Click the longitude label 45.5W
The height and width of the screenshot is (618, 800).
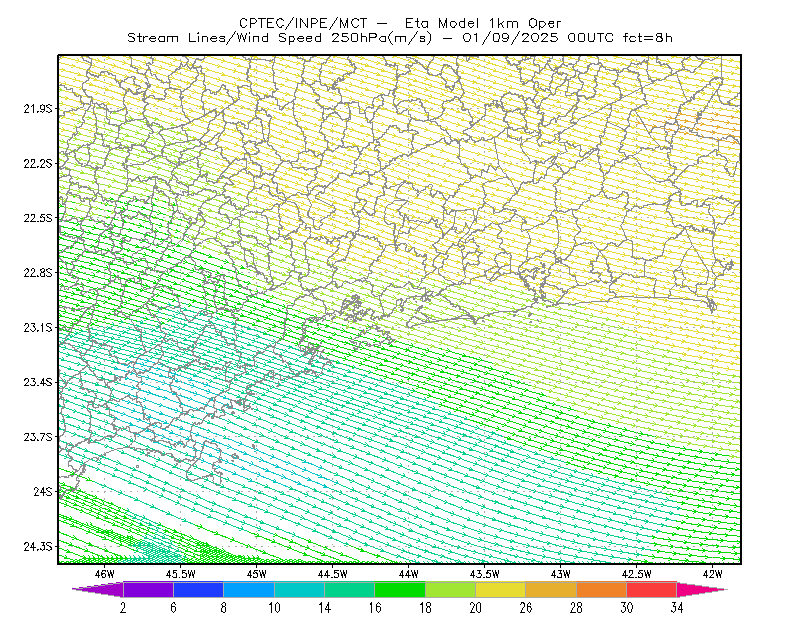(181, 574)
